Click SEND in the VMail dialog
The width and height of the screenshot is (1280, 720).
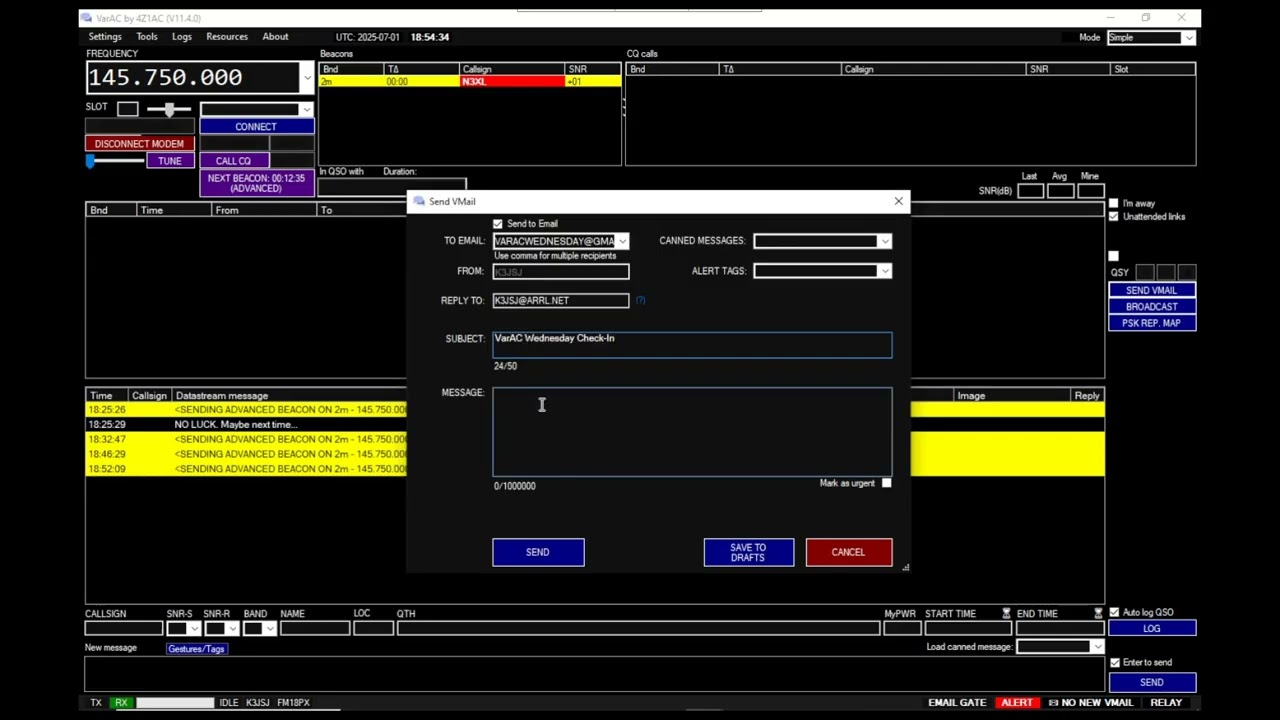(538, 552)
